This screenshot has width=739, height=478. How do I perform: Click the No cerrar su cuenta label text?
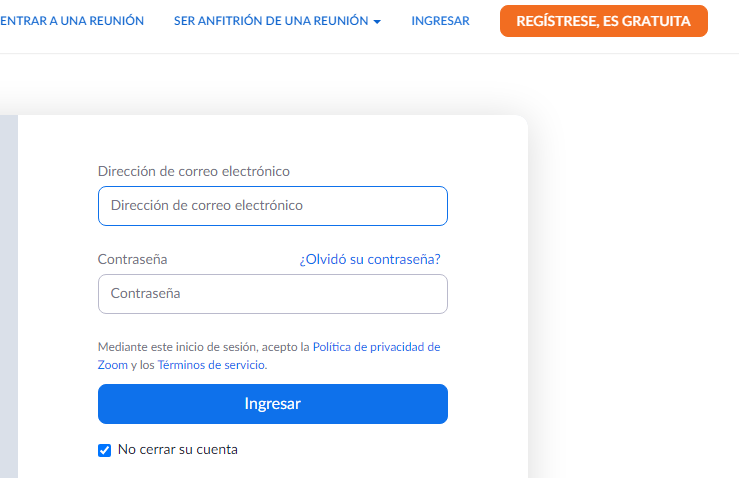click(x=178, y=450)
